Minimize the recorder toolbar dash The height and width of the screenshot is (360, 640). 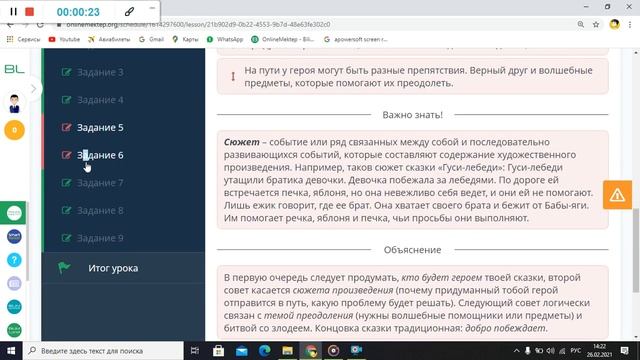(152, 8)
